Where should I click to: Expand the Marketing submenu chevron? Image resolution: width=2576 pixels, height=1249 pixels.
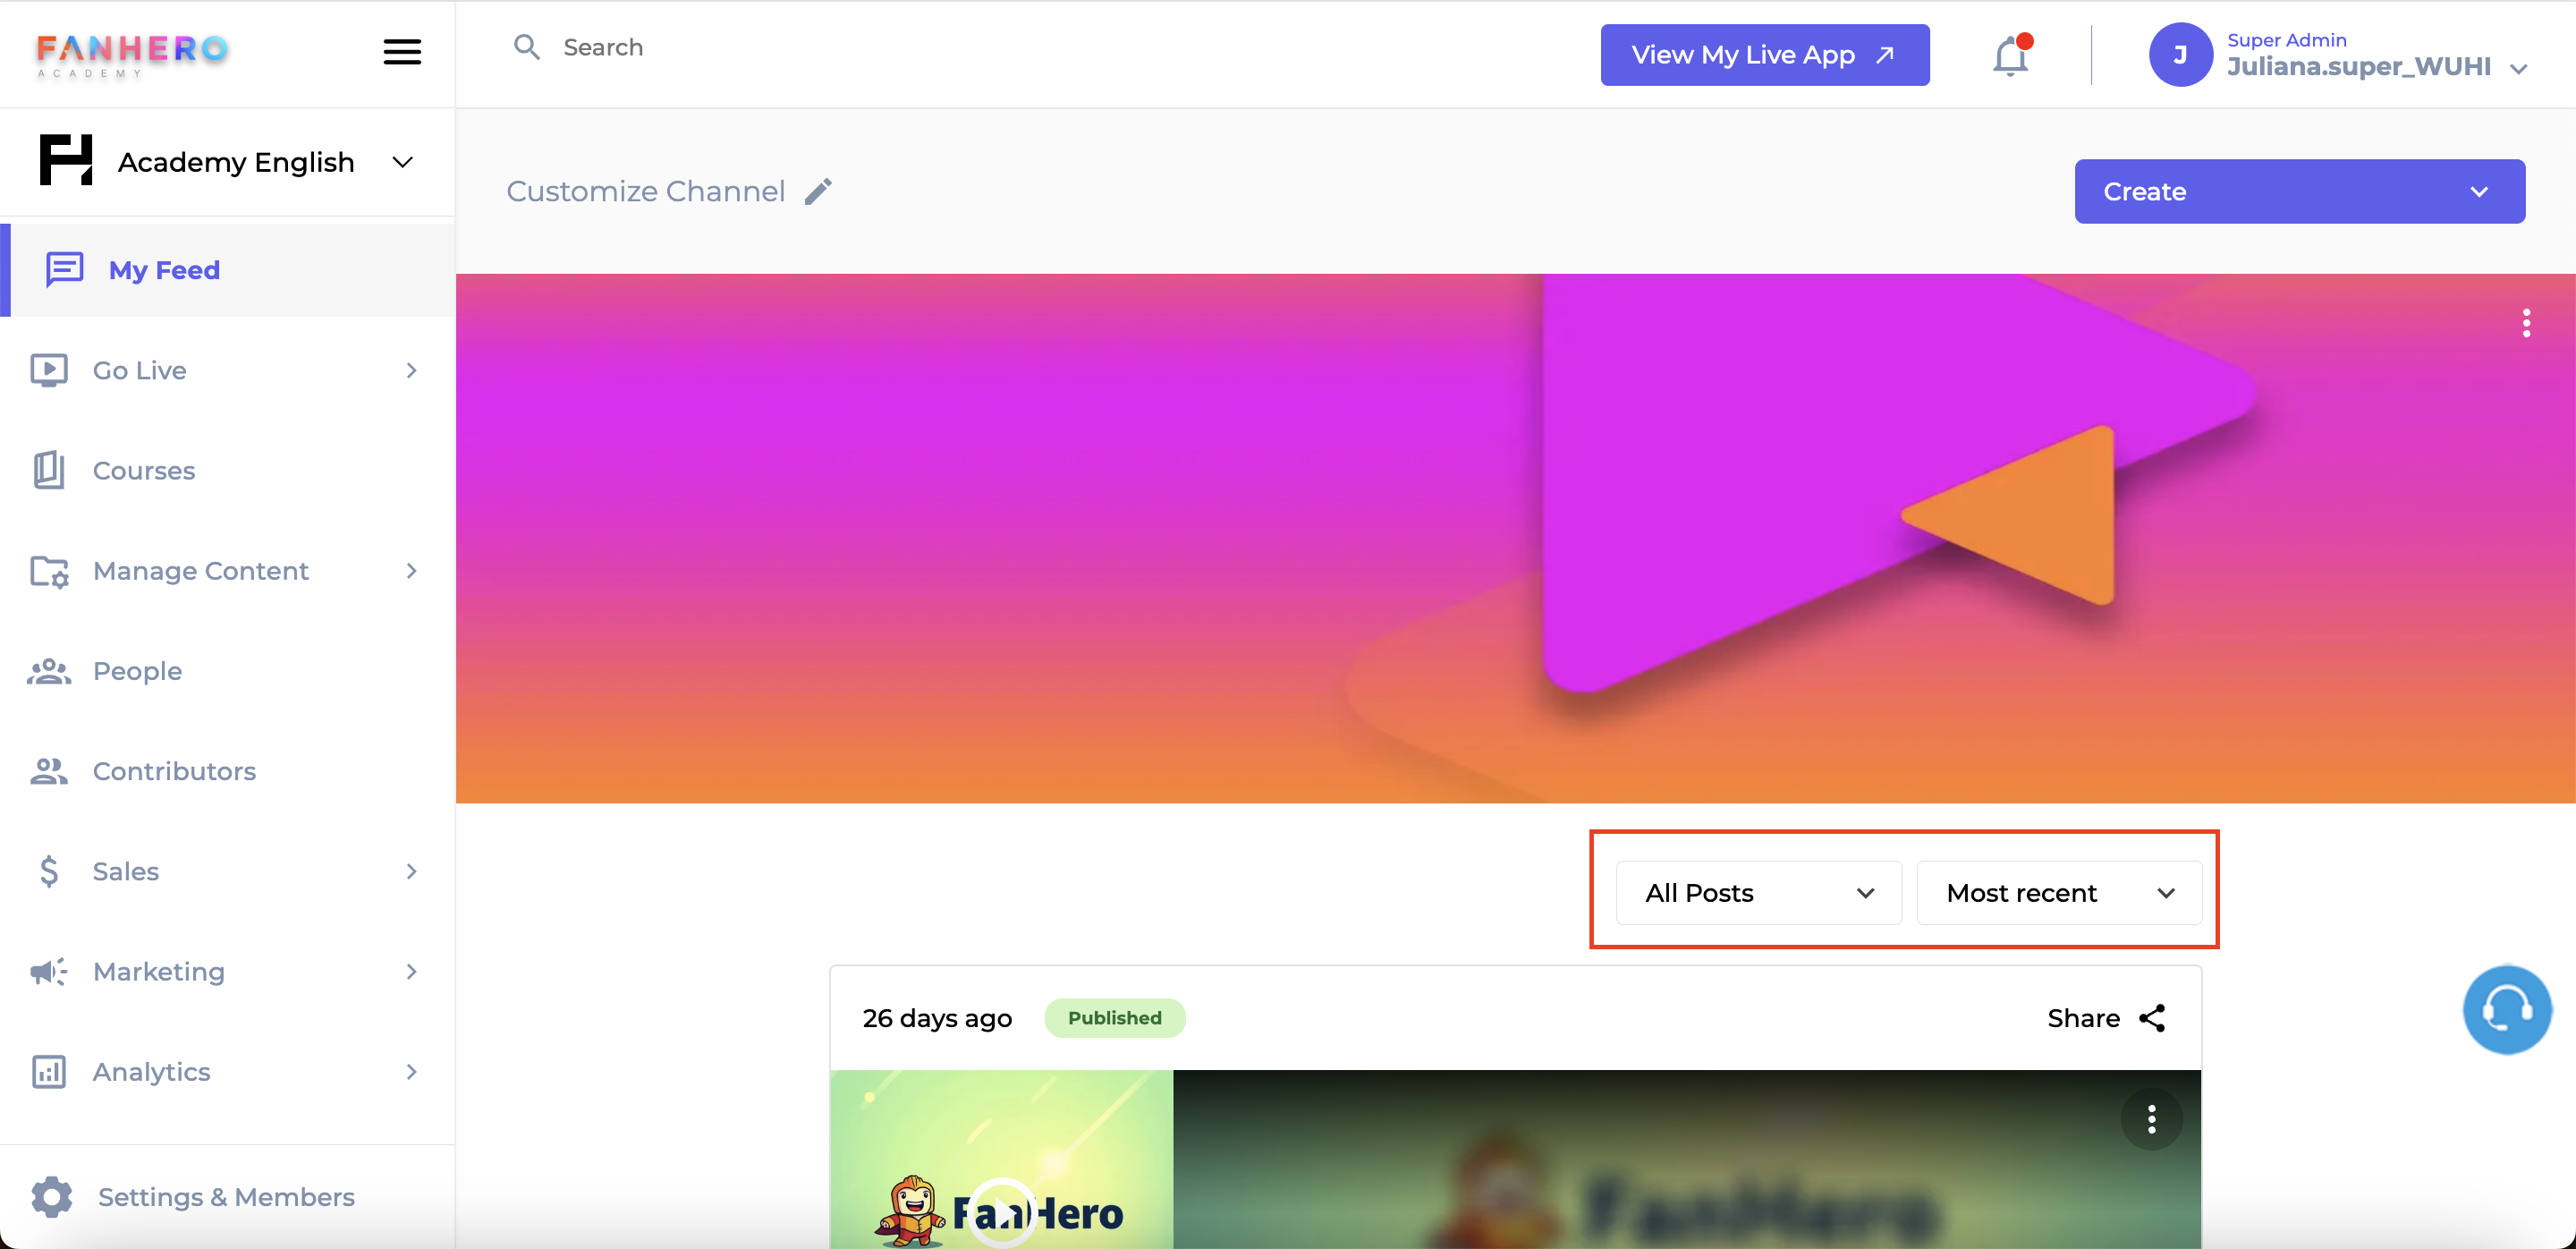tap(411, 971)
